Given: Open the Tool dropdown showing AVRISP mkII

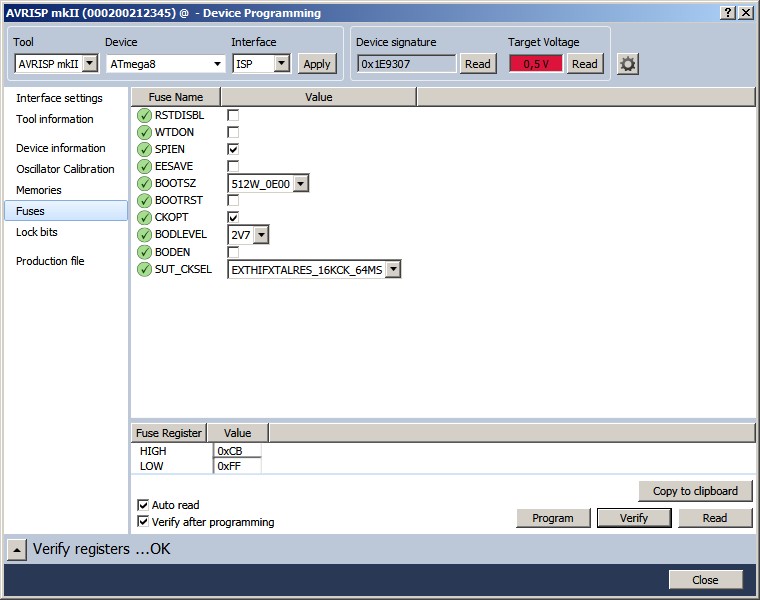Looking at the screenshot, I should [56, 63].
